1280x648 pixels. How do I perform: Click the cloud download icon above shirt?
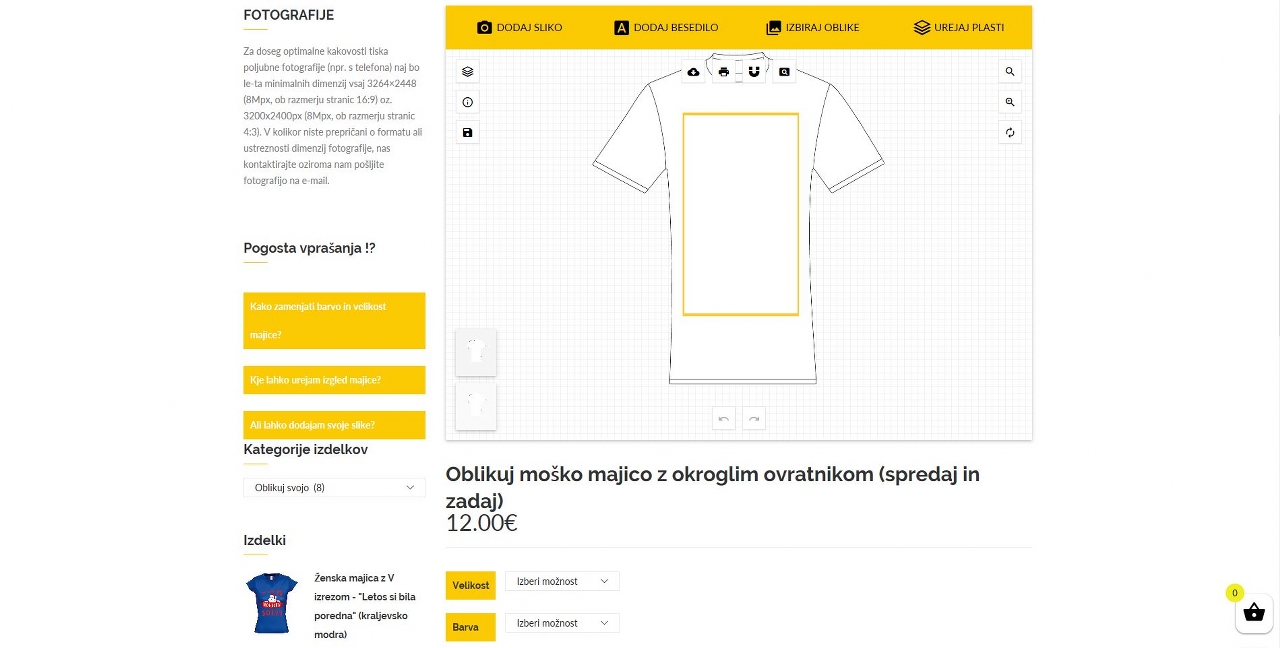[x=693, y=71]
